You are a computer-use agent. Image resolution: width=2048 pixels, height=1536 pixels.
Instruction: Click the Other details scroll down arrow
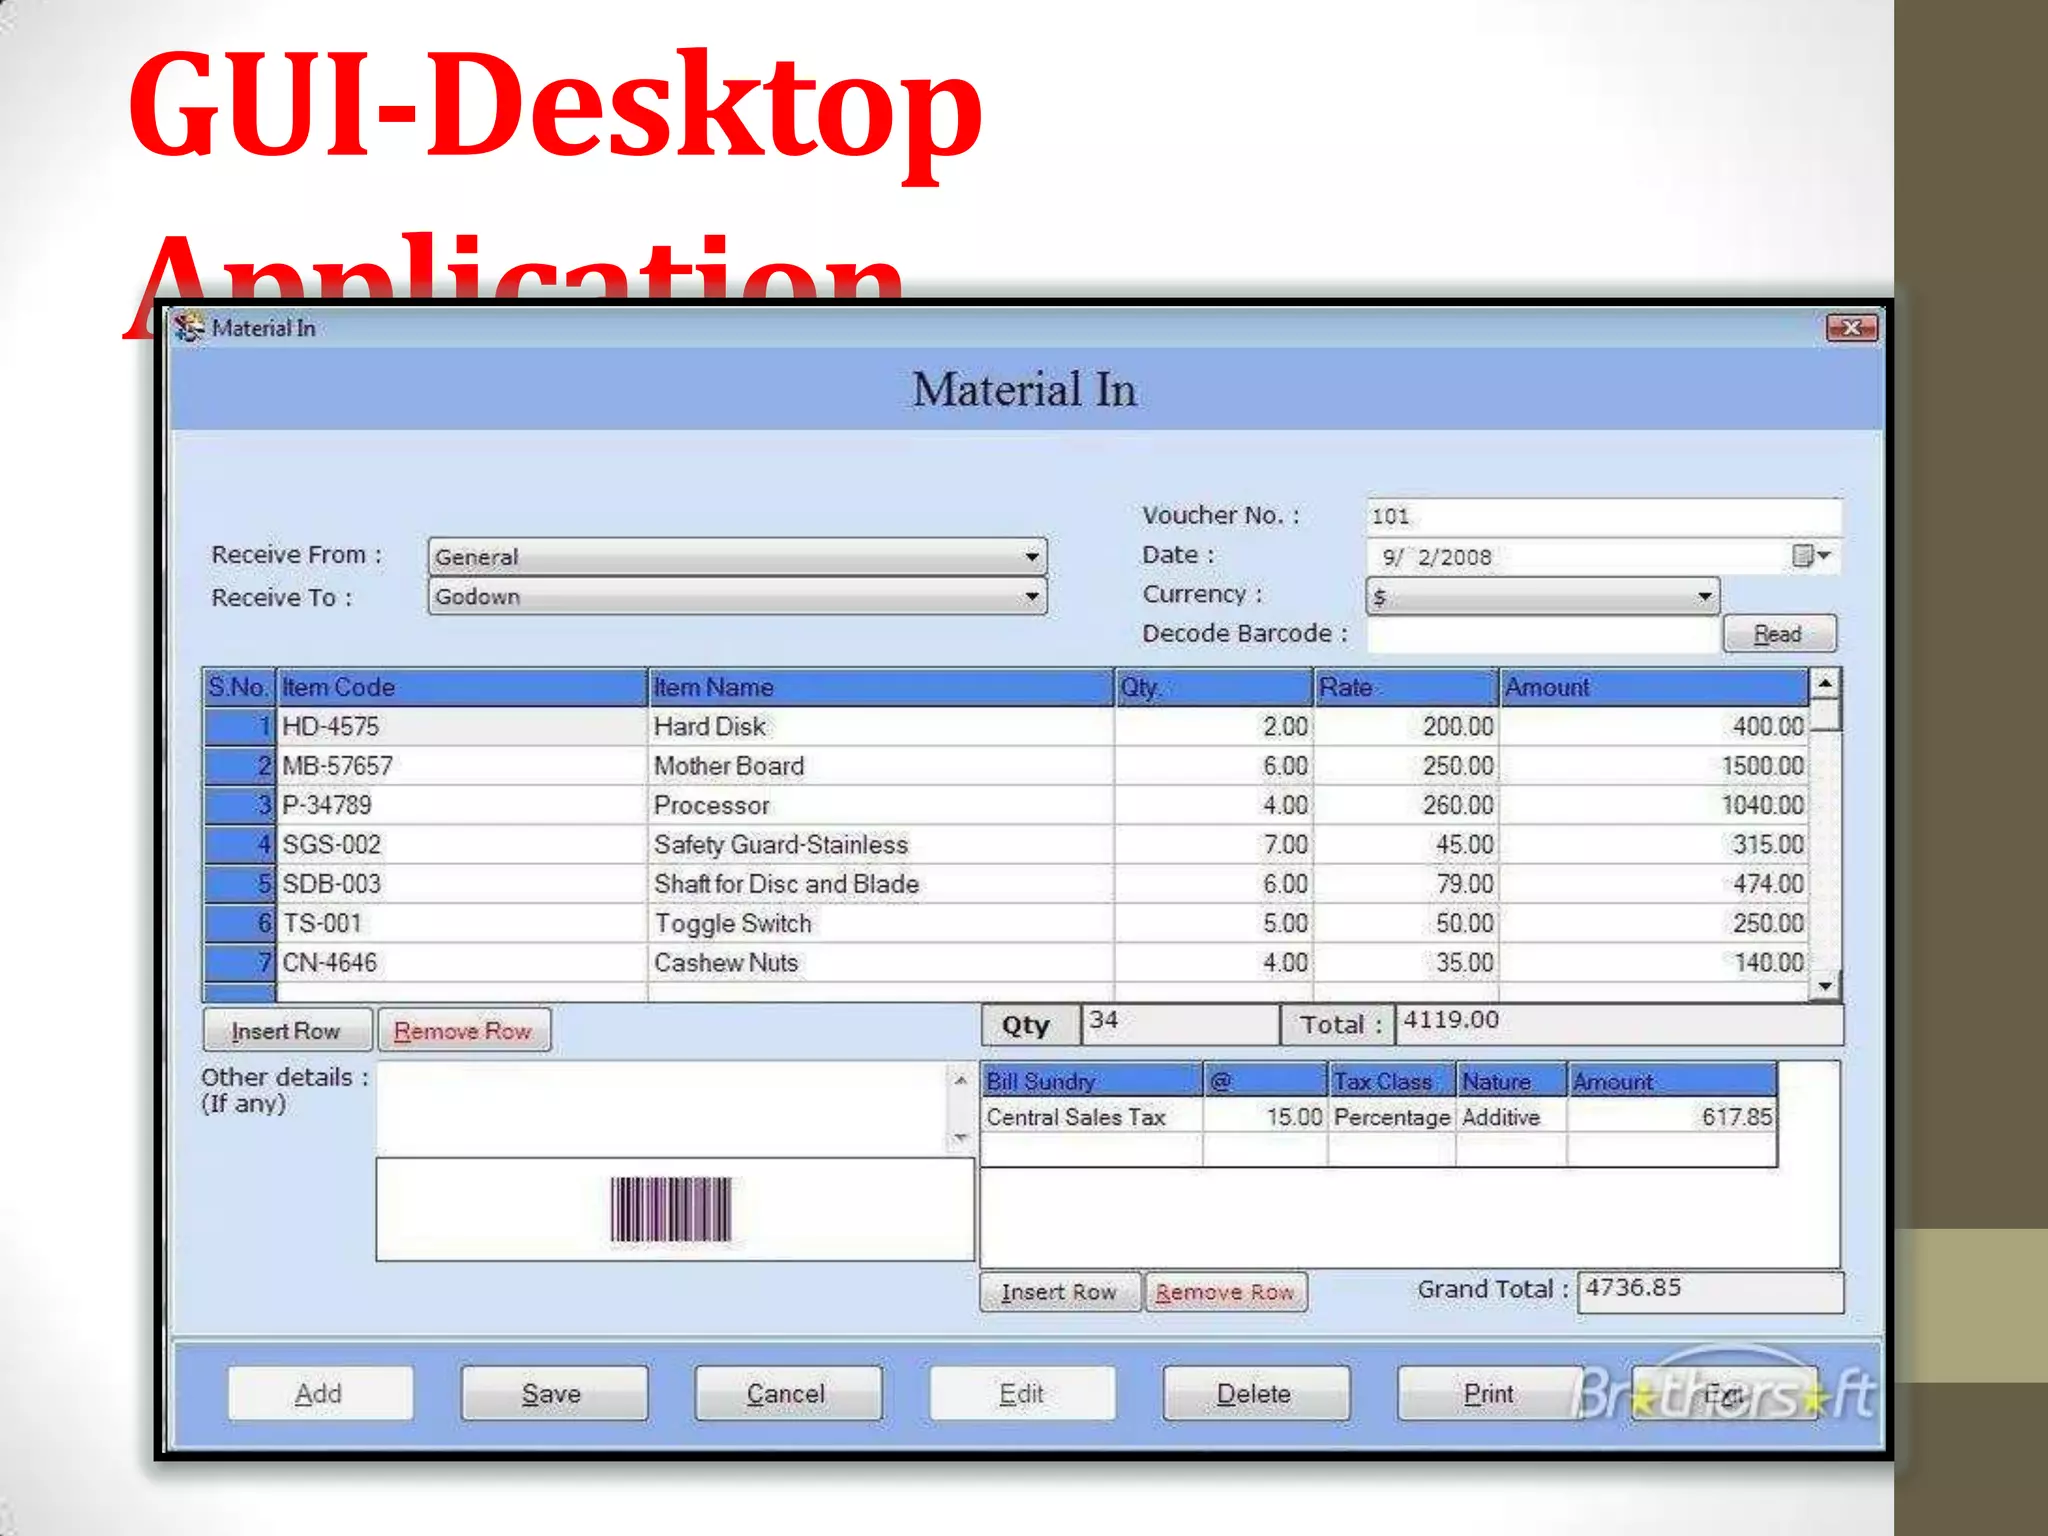point(960,1137)
